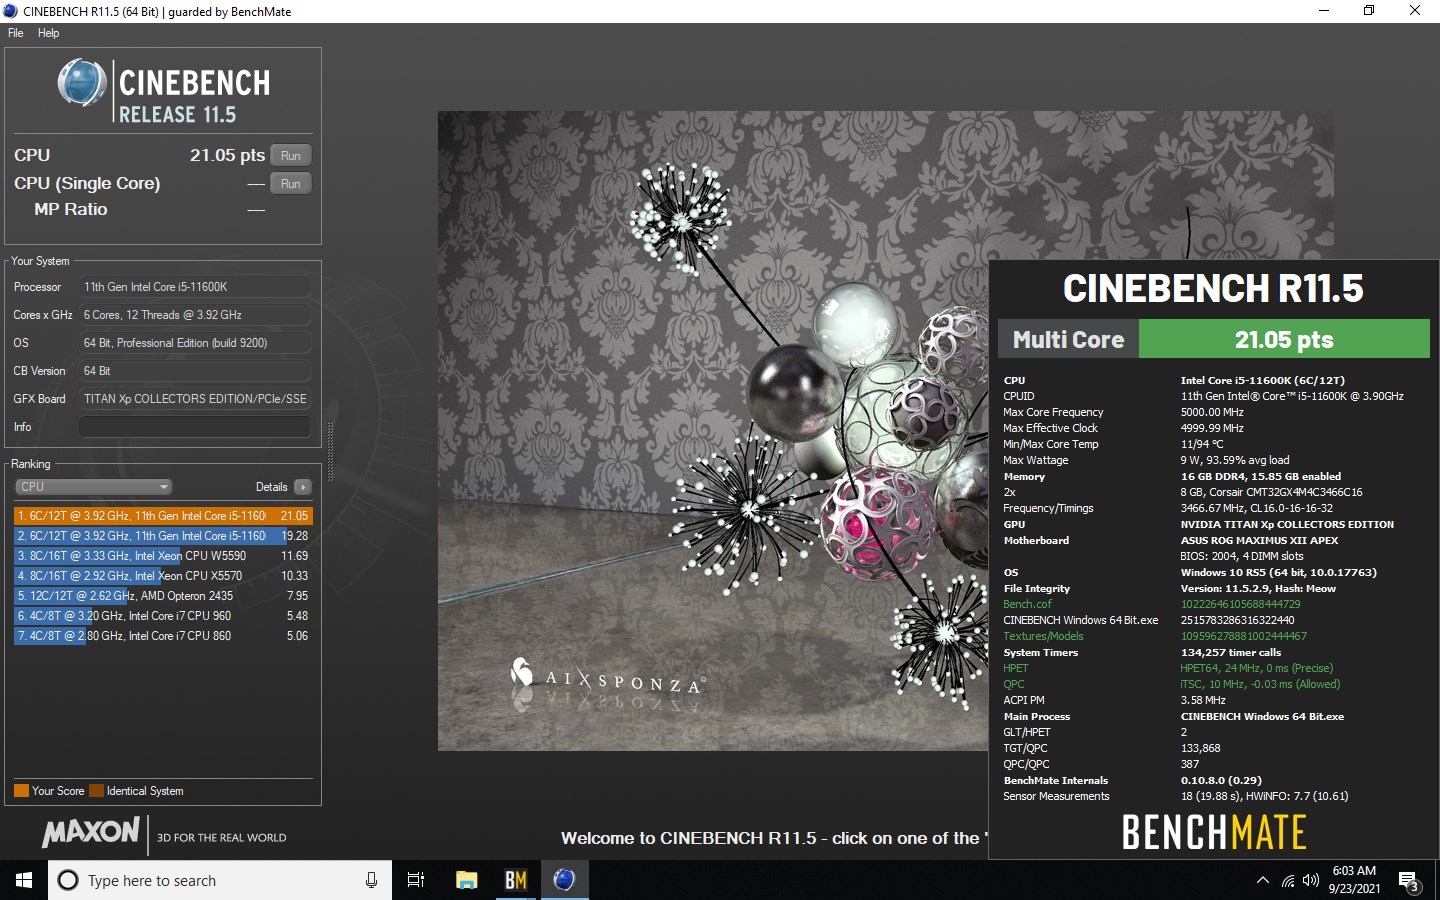Click the rendered AIXSPONZA scene image
1440x900 pixels.
[712, 430]
